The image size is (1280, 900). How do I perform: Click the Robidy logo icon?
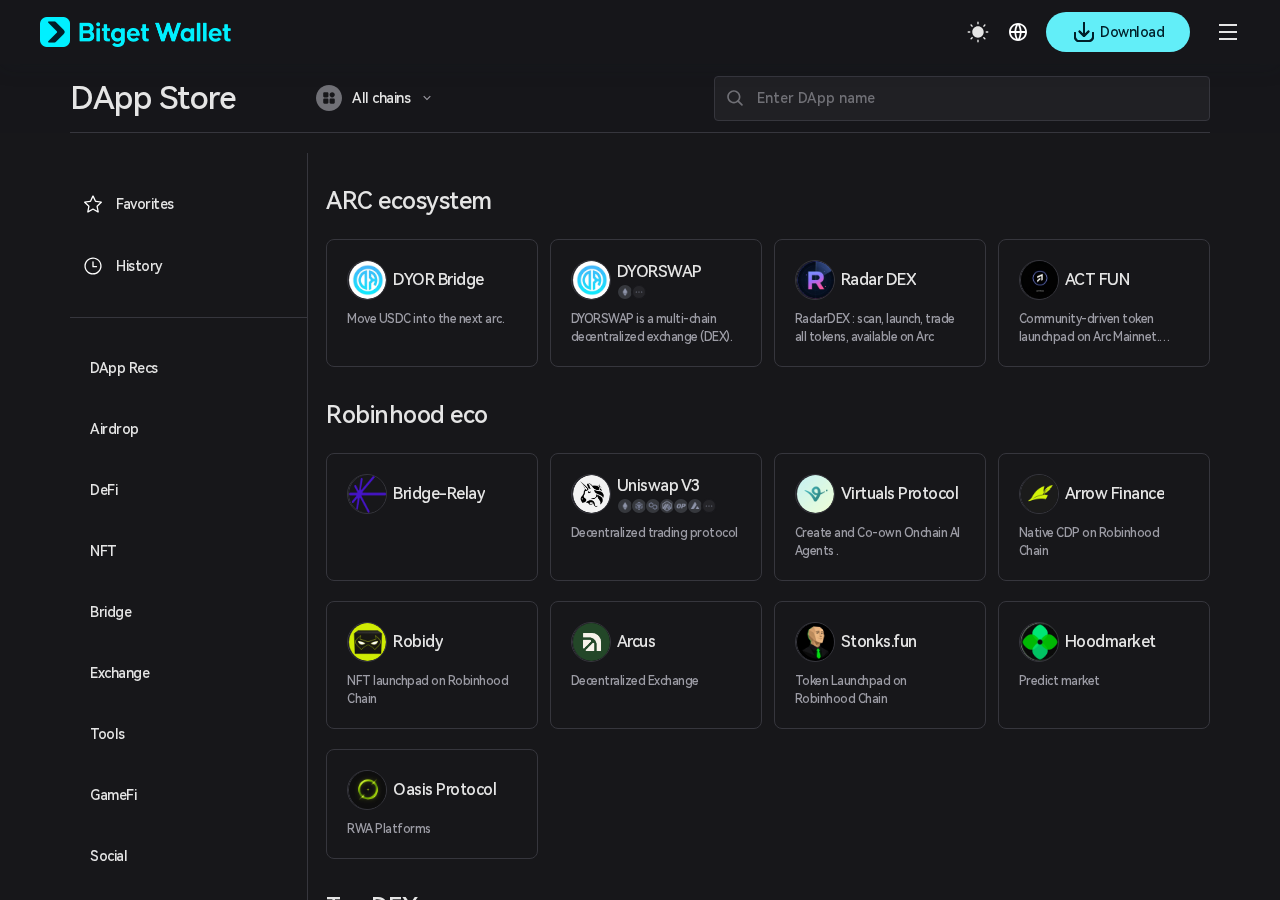(367, 642)
